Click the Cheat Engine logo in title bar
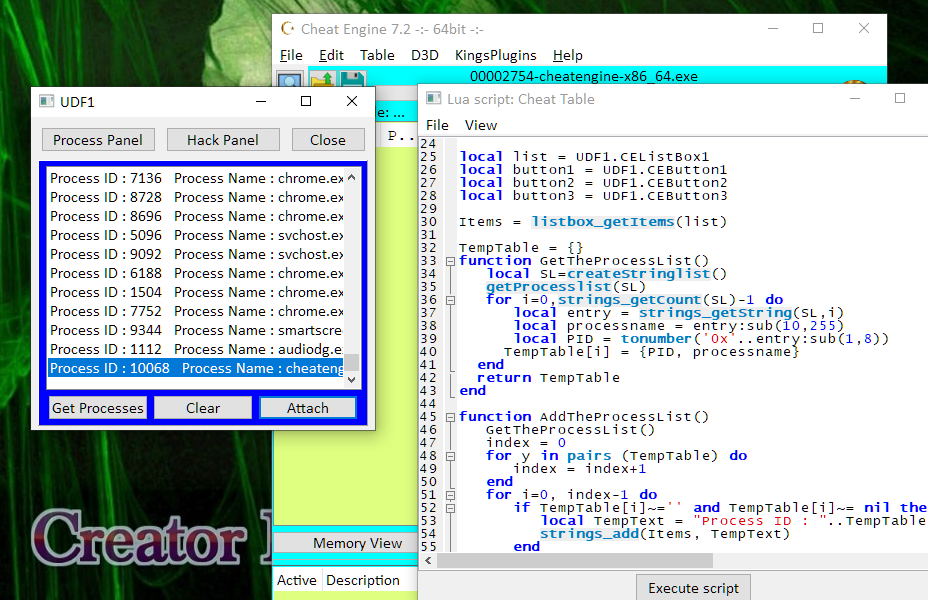 287,29
